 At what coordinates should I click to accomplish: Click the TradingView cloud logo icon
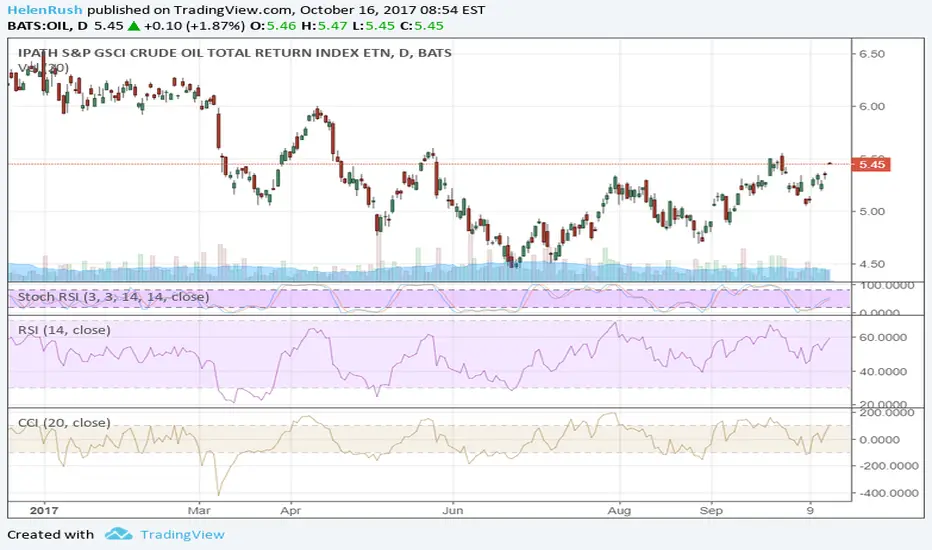118,534
